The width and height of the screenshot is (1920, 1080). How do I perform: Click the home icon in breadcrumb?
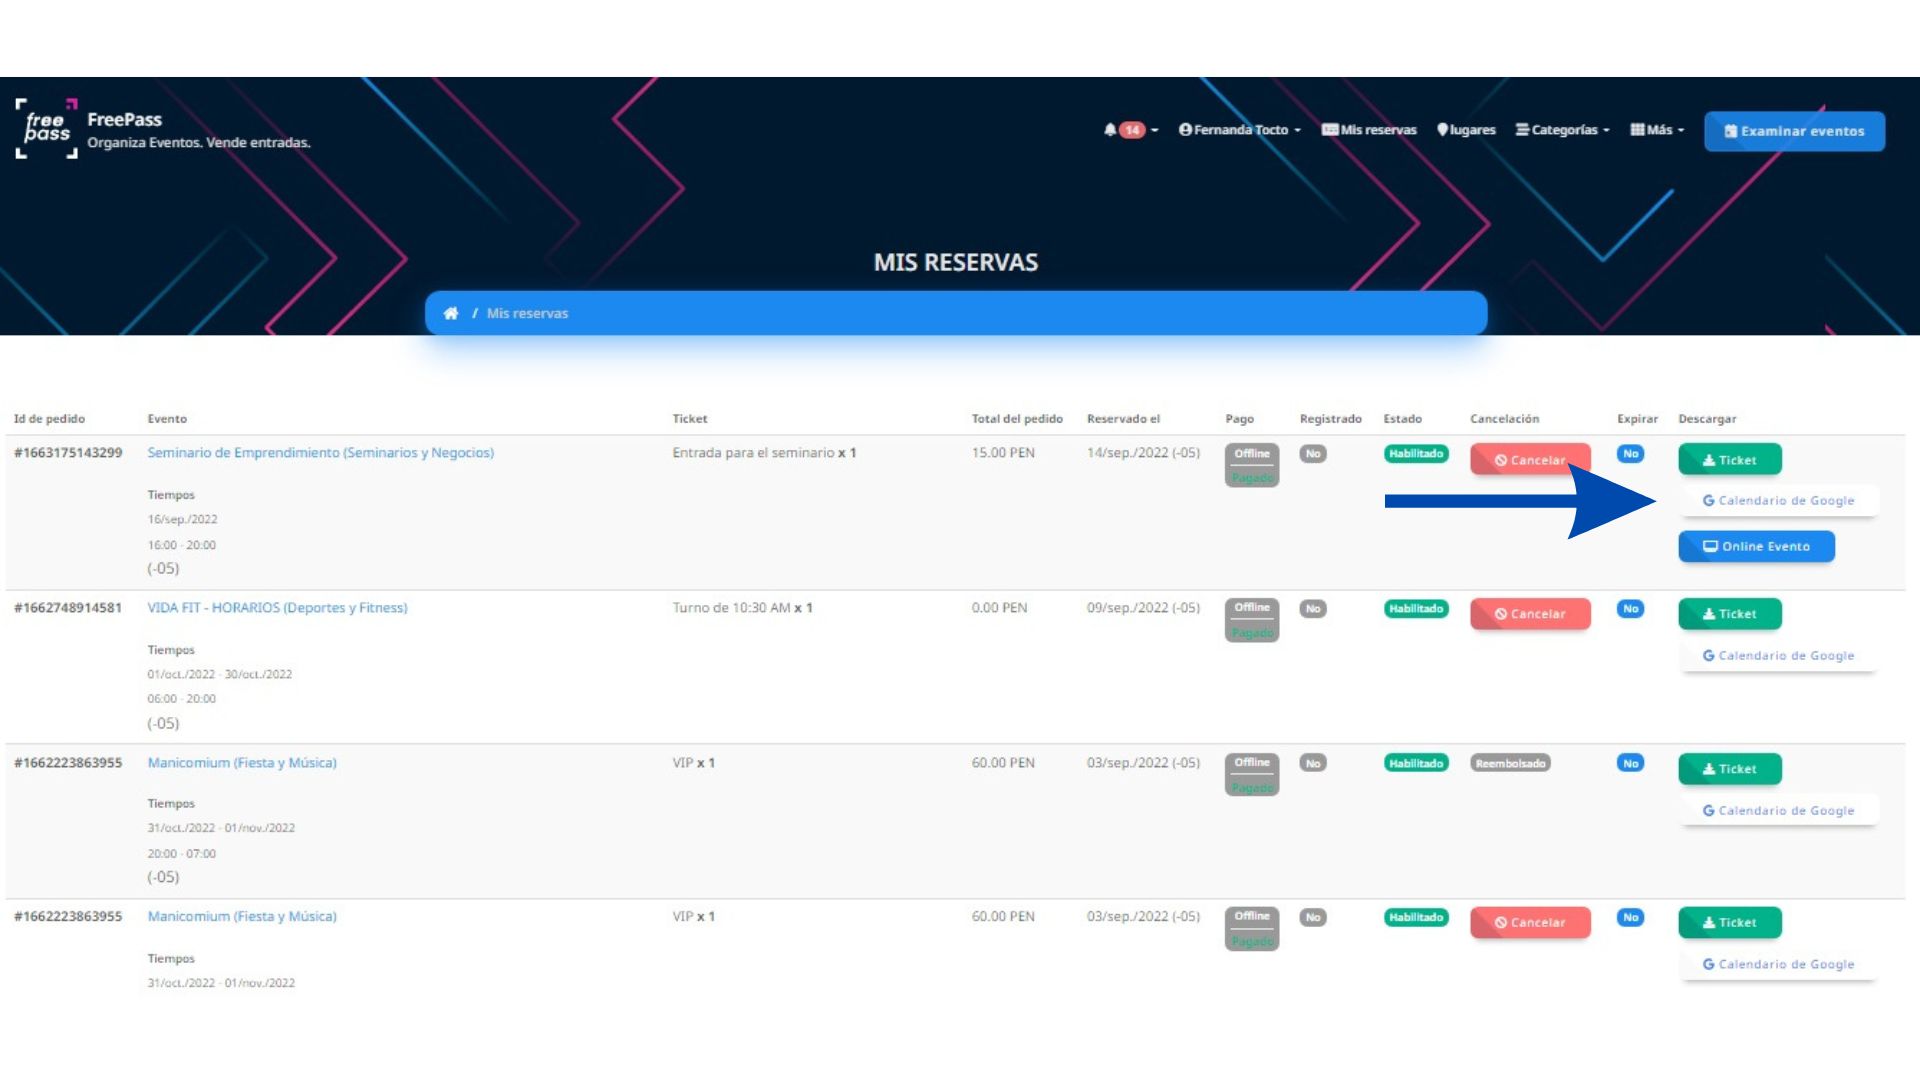451,313
